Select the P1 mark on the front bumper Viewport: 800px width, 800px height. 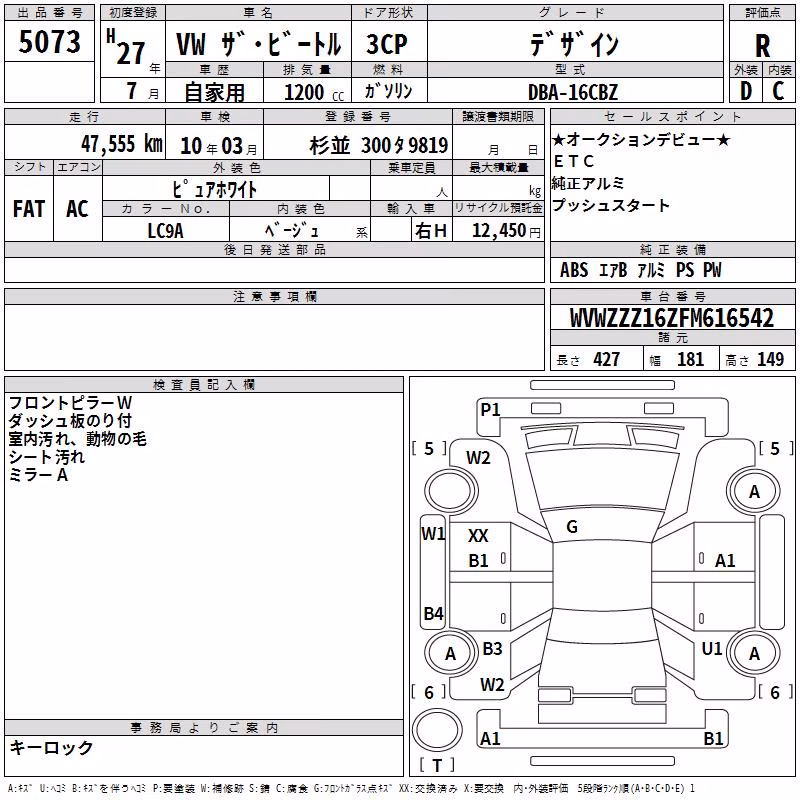click(490, 409)
